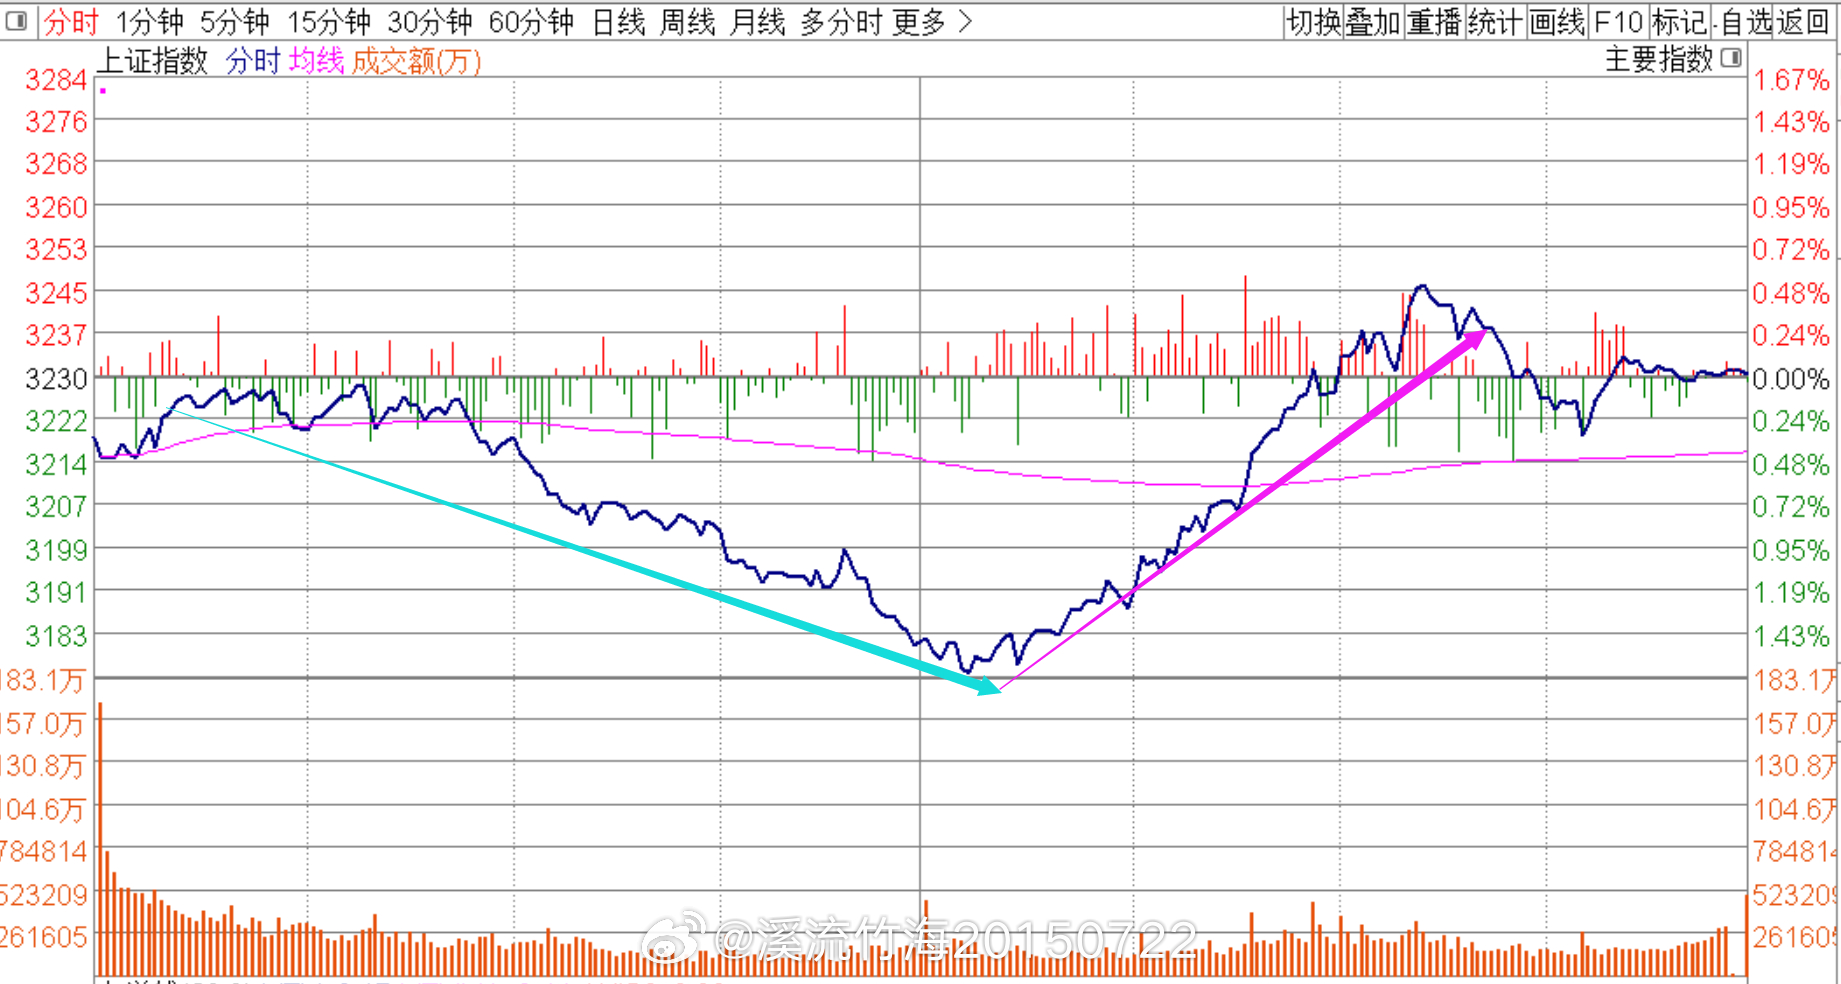Click the tall opening volume bar

tap(100, 839)
